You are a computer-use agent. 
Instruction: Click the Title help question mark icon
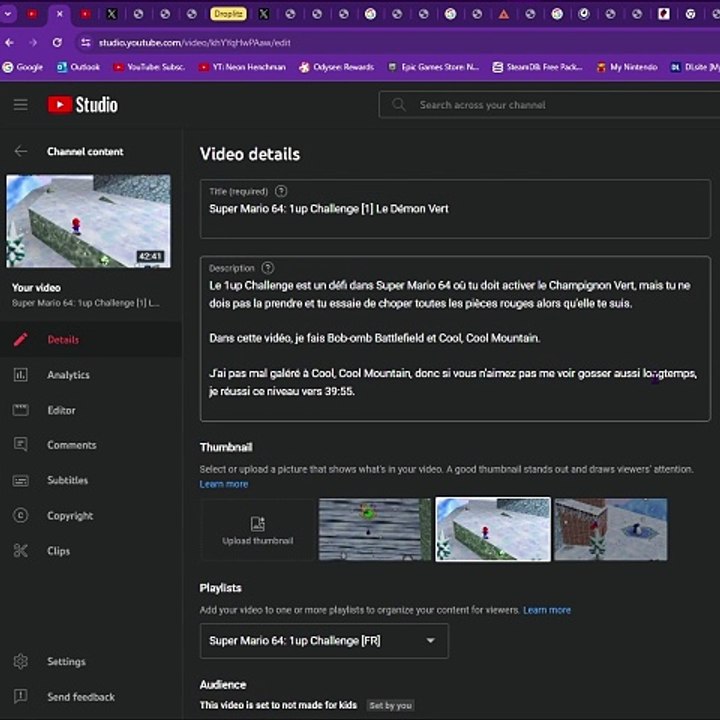(x=281, y=191)
